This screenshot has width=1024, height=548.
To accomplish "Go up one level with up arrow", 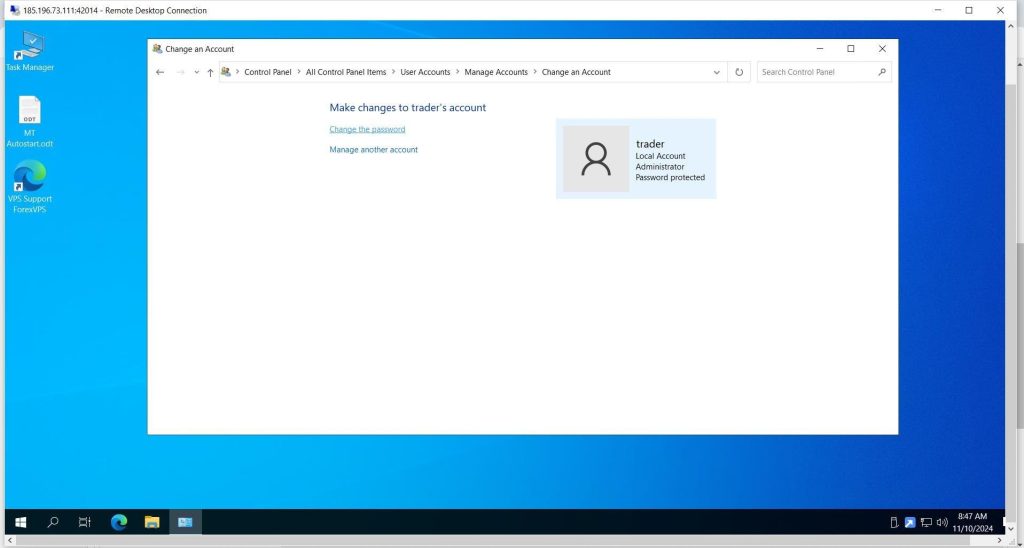I will [x=210, y=73].
